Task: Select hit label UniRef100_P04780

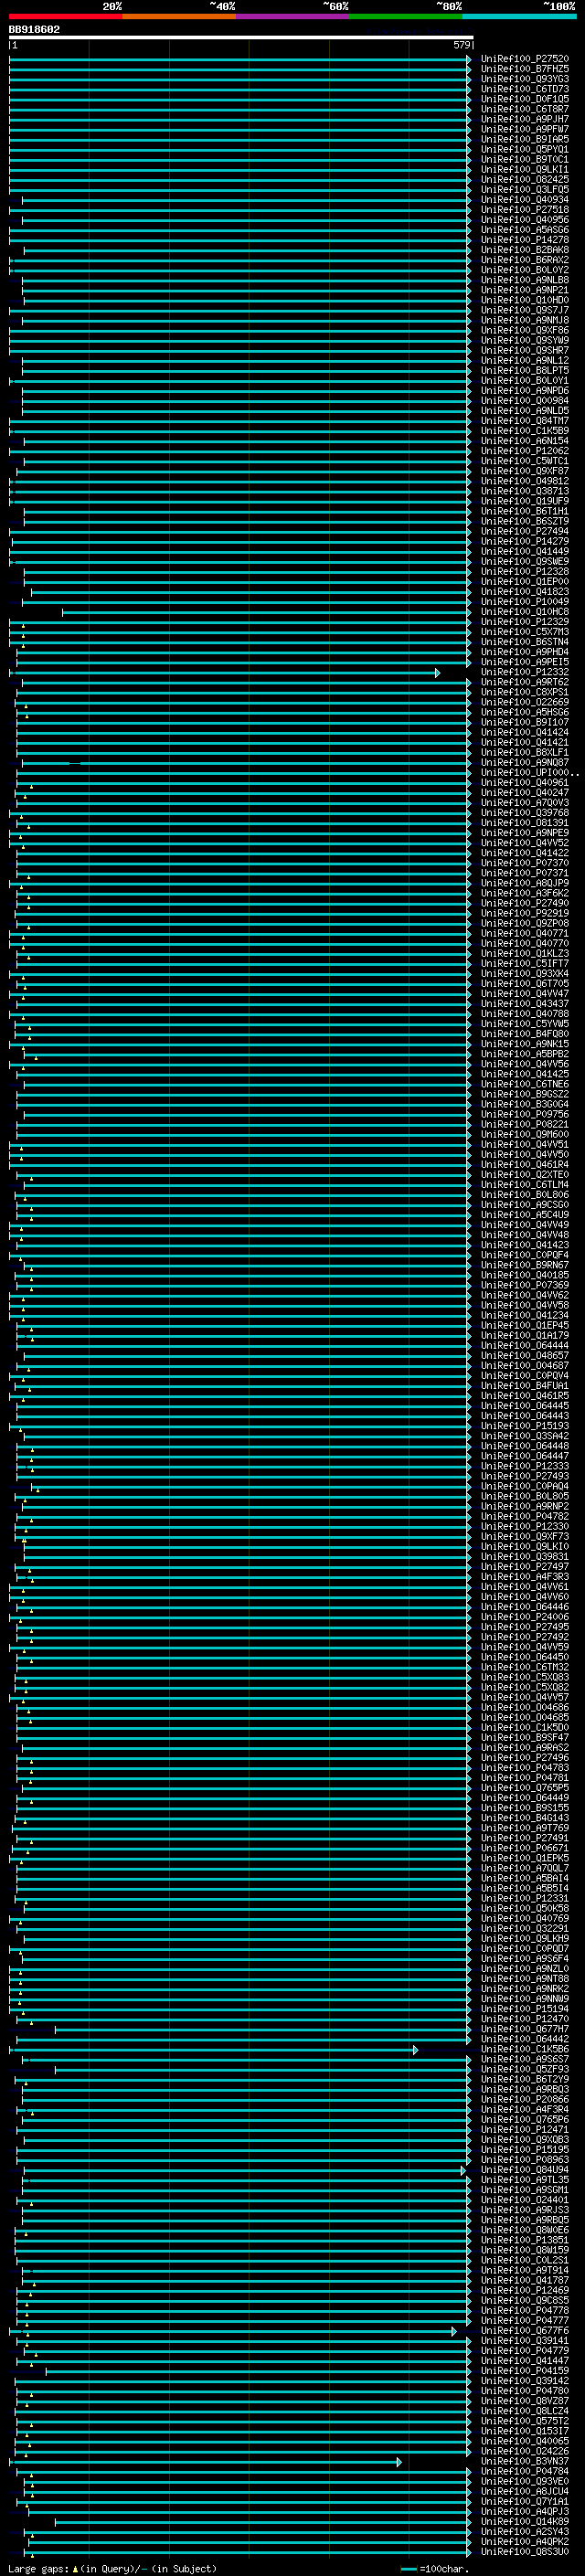Action: [x=525, y=2391]
